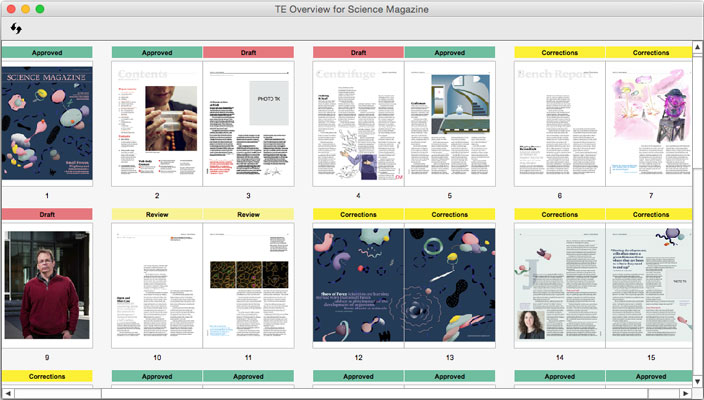Click Review status label above page 10
The width and height of the screenshot is (704, 400).
[x=157, y=214]
